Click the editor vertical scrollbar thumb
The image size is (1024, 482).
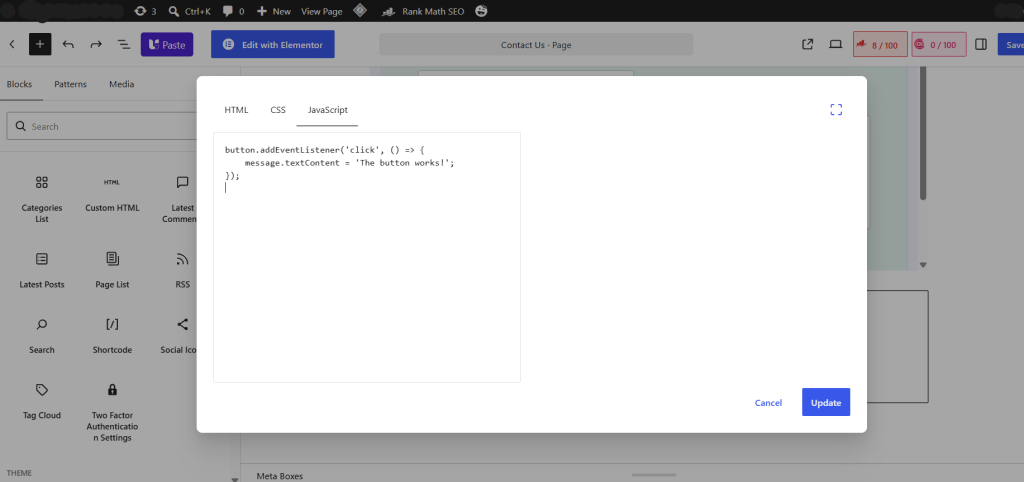click(923, 133)
